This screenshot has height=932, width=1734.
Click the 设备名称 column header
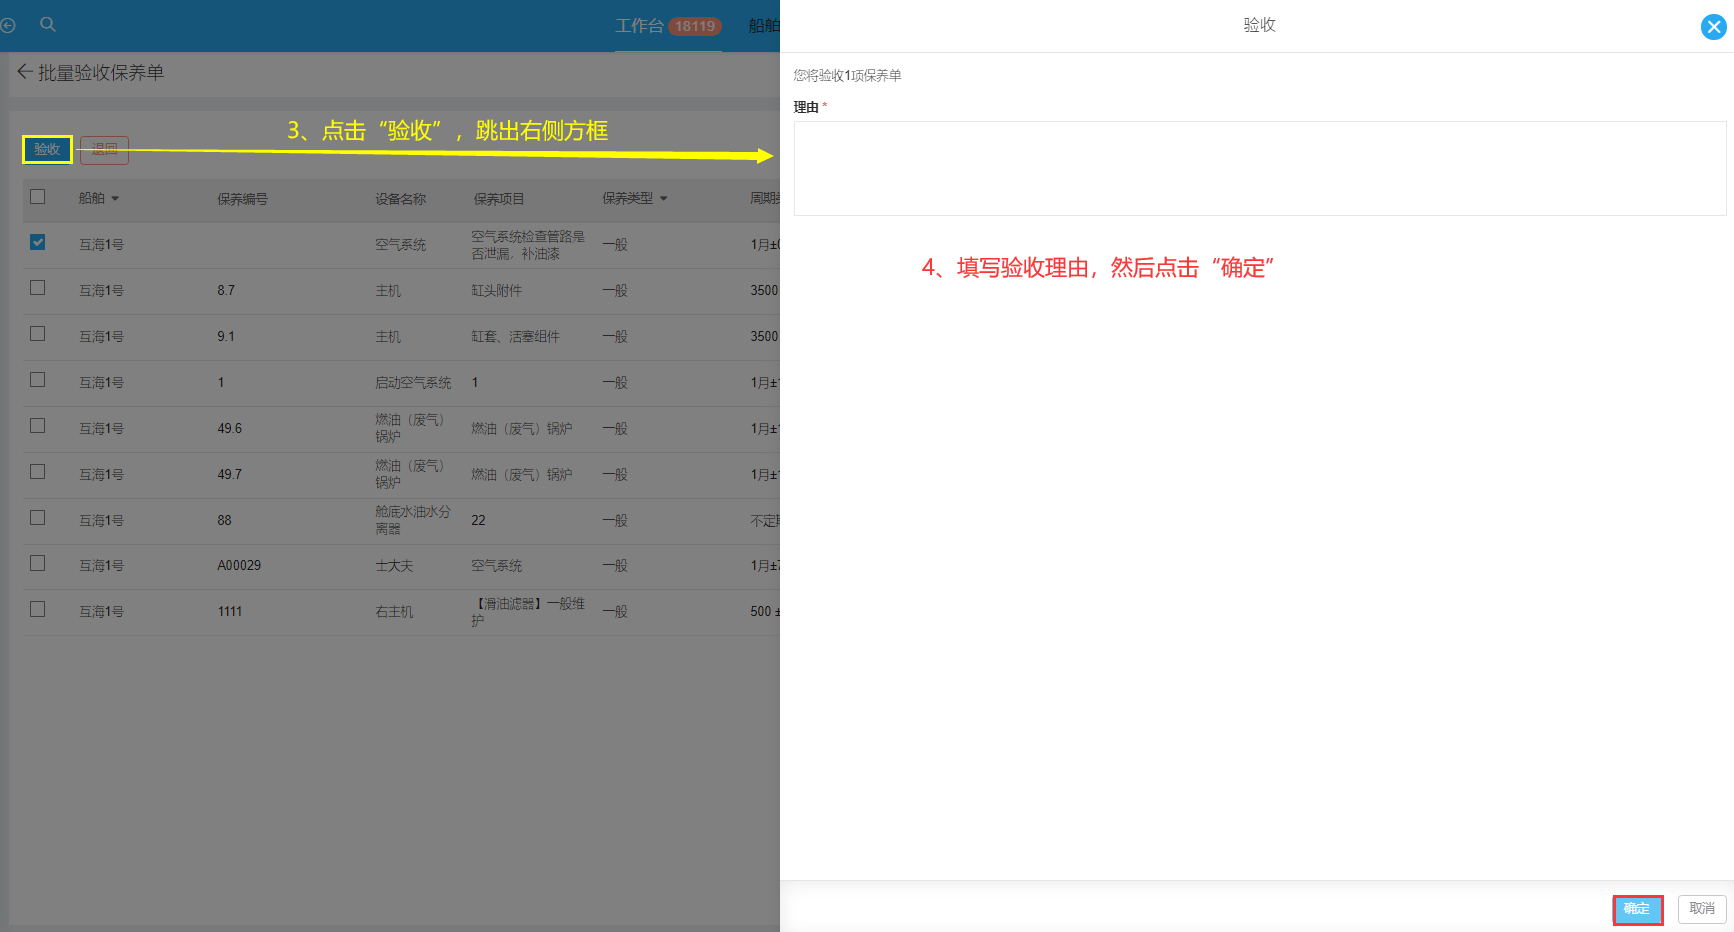(x=400, y=199)
